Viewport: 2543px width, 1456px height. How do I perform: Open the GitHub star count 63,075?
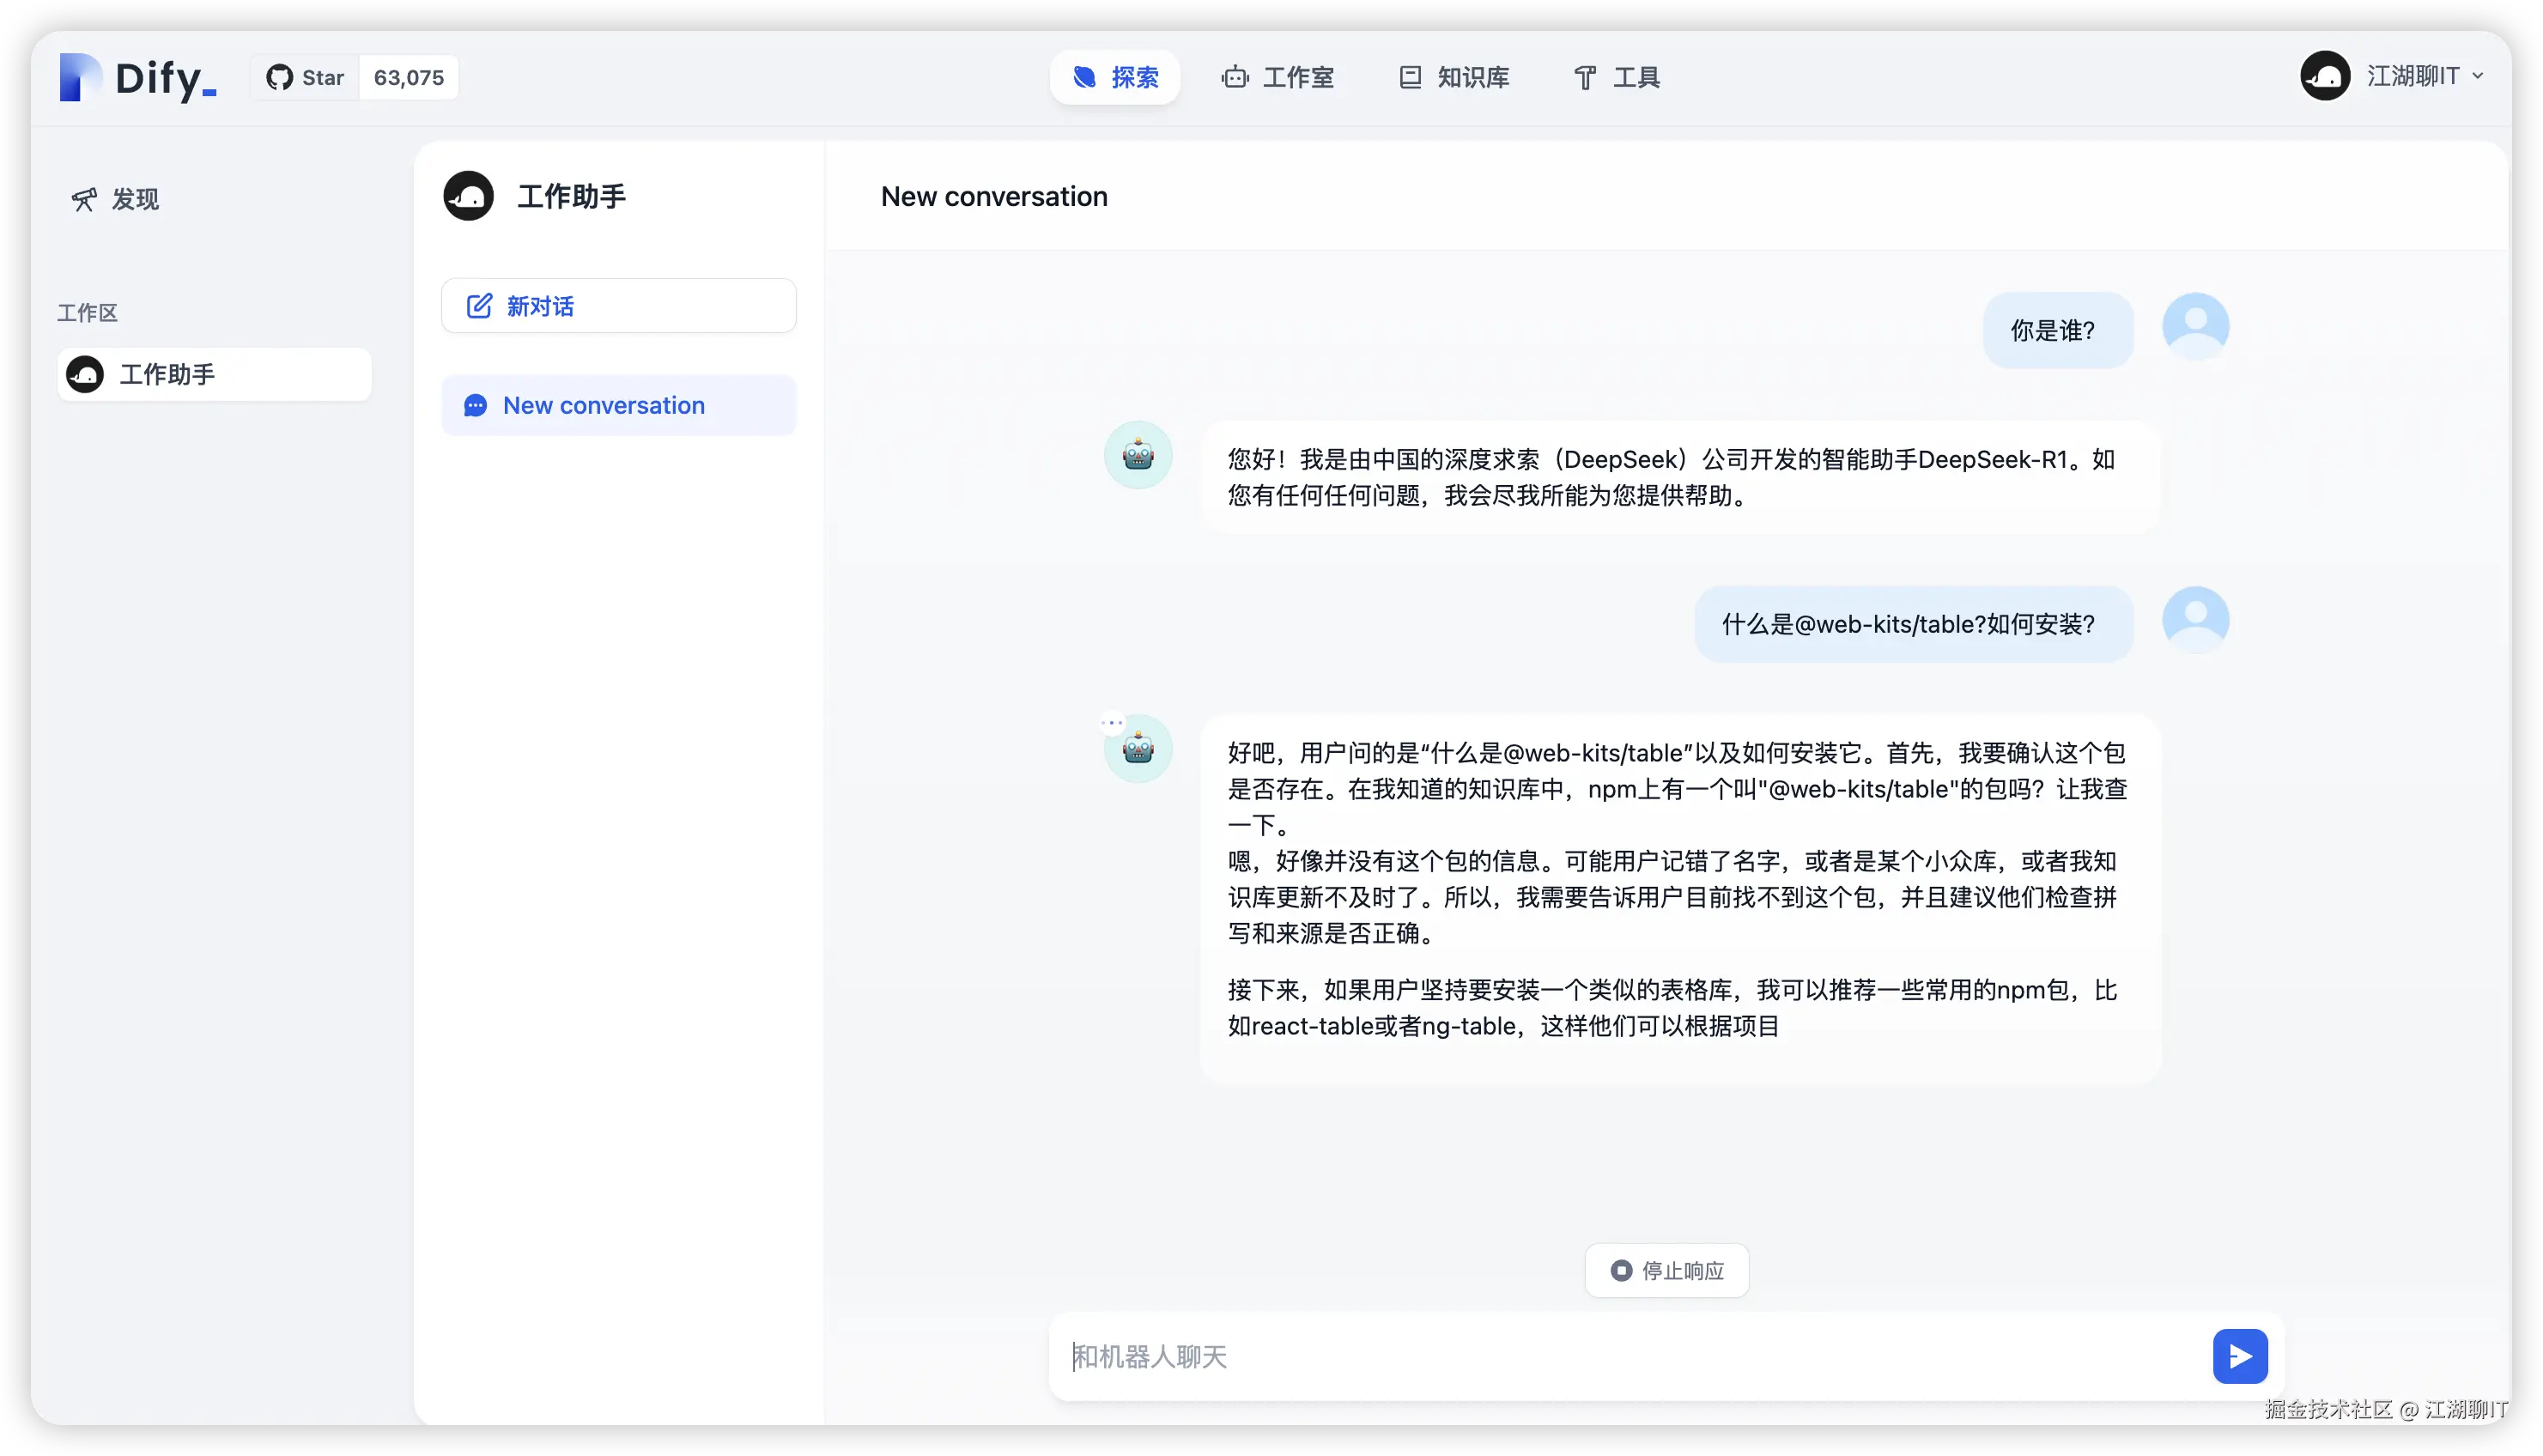(x=408, y=78)
